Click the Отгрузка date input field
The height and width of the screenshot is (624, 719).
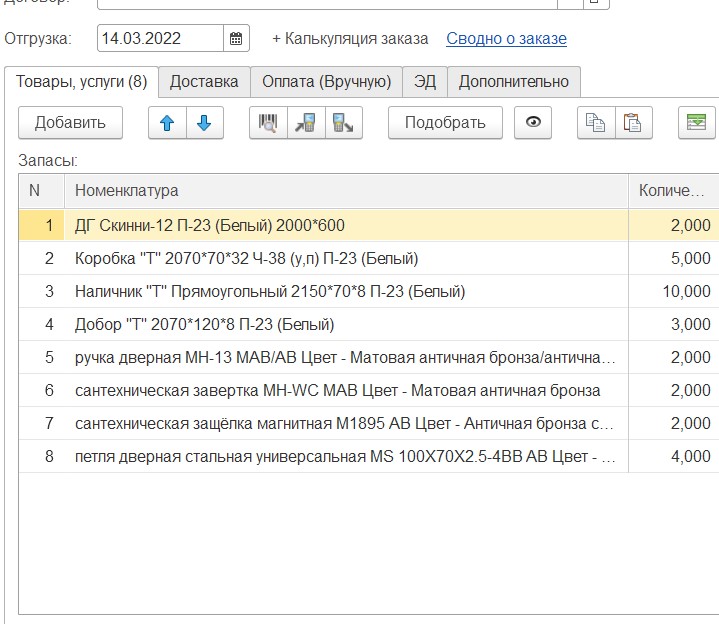[x=160, y=39]
